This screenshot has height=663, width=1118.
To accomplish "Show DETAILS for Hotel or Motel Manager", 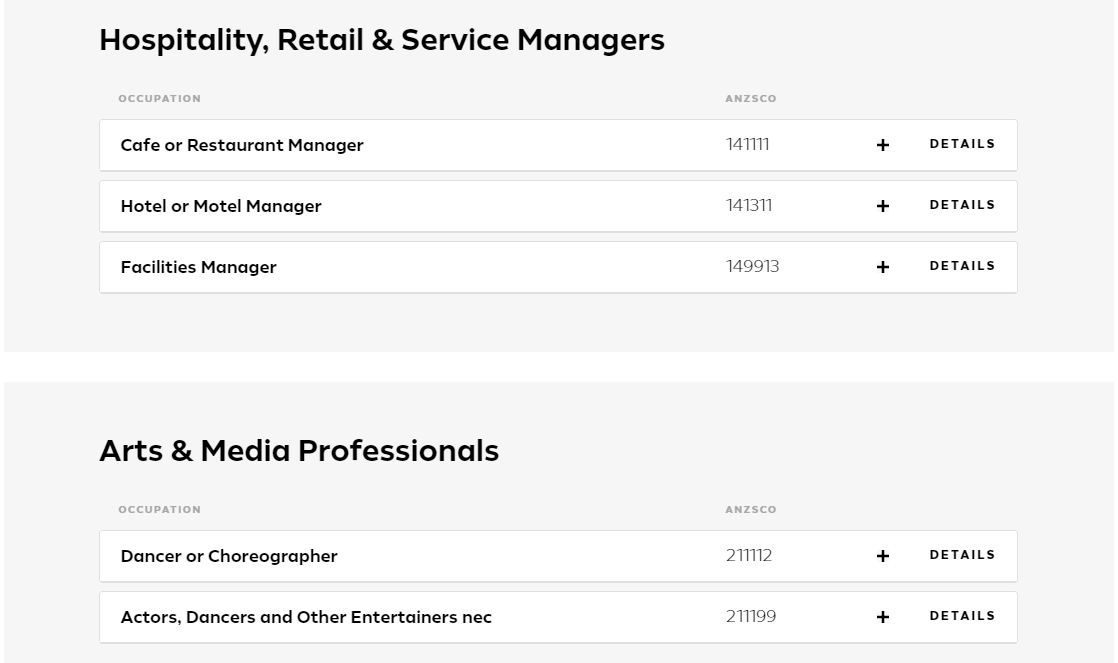I will coord(962,205).
